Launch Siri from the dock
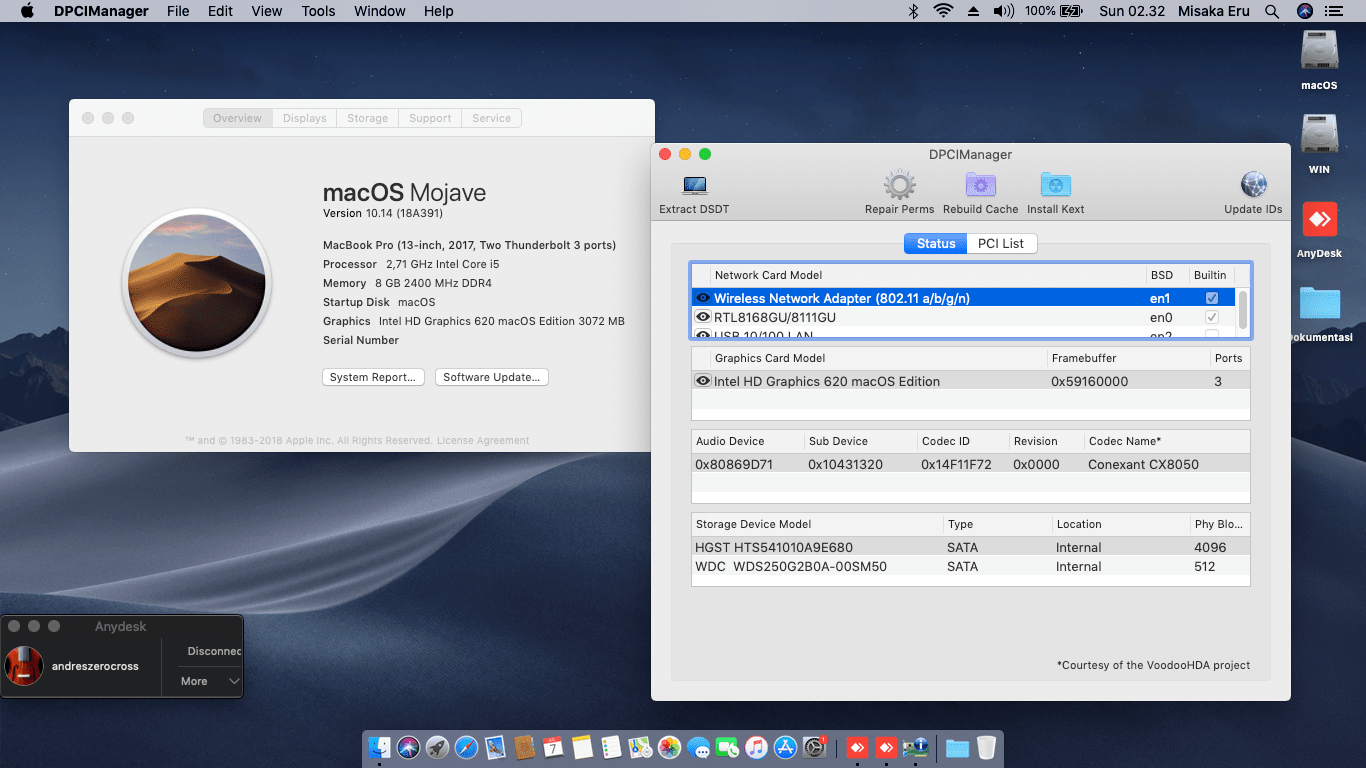This screenshot has height=768, width=1366. (x=408, y=747)
